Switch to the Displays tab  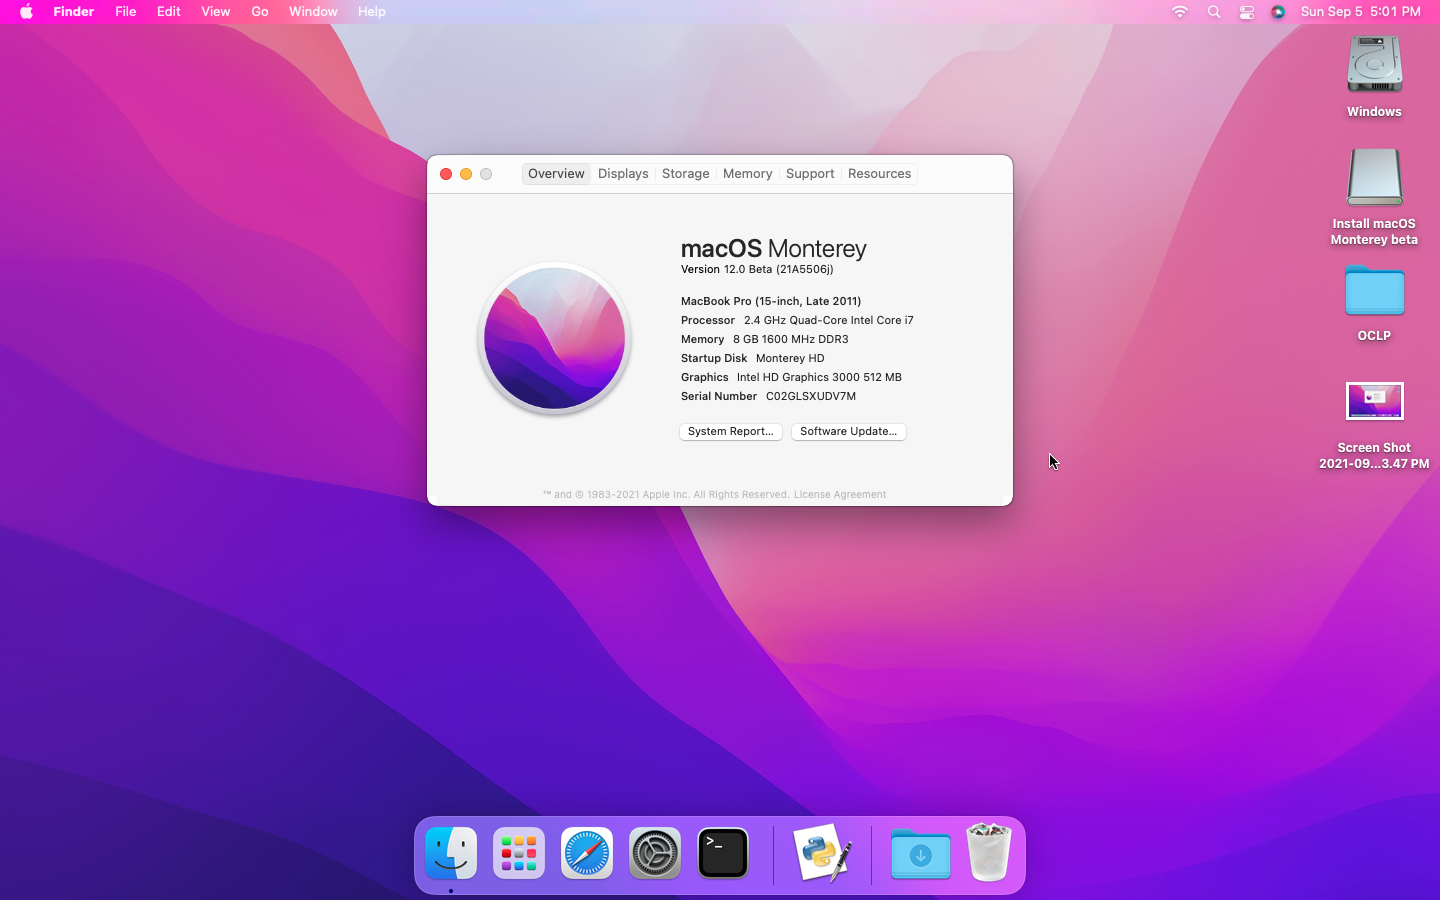coord(623,174)
